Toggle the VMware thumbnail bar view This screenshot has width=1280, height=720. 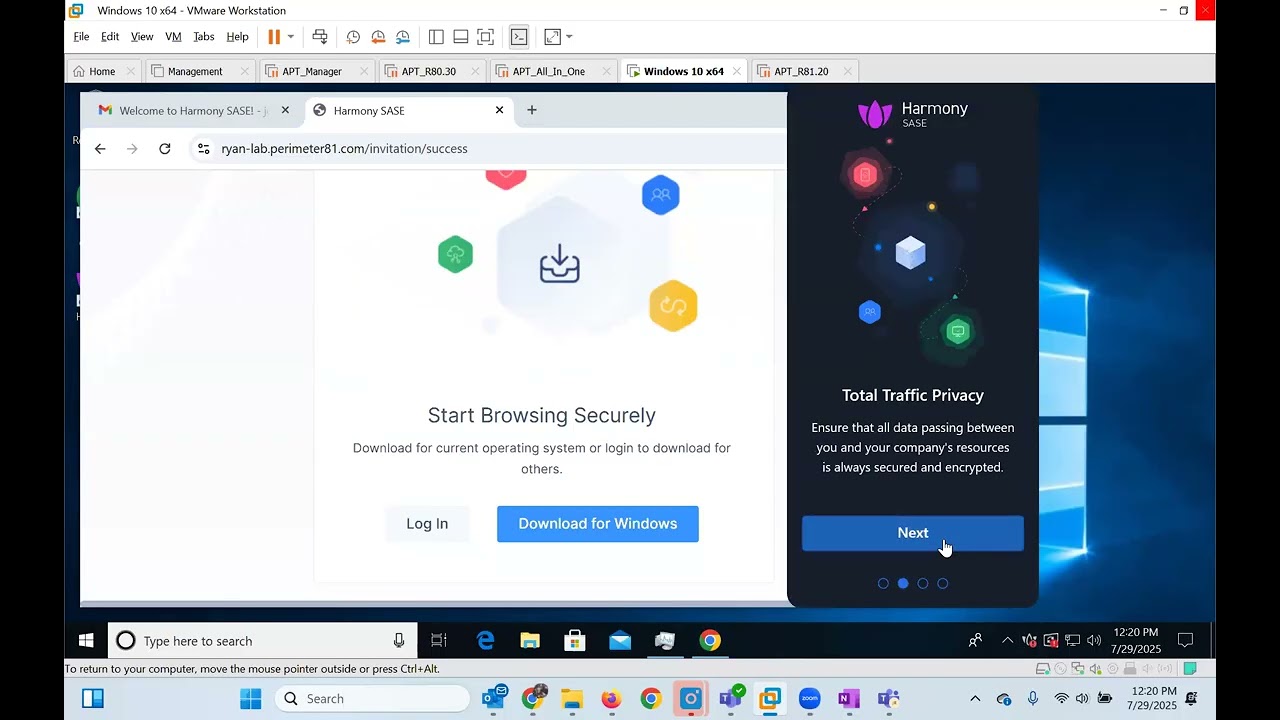click(x=461, y=37)
